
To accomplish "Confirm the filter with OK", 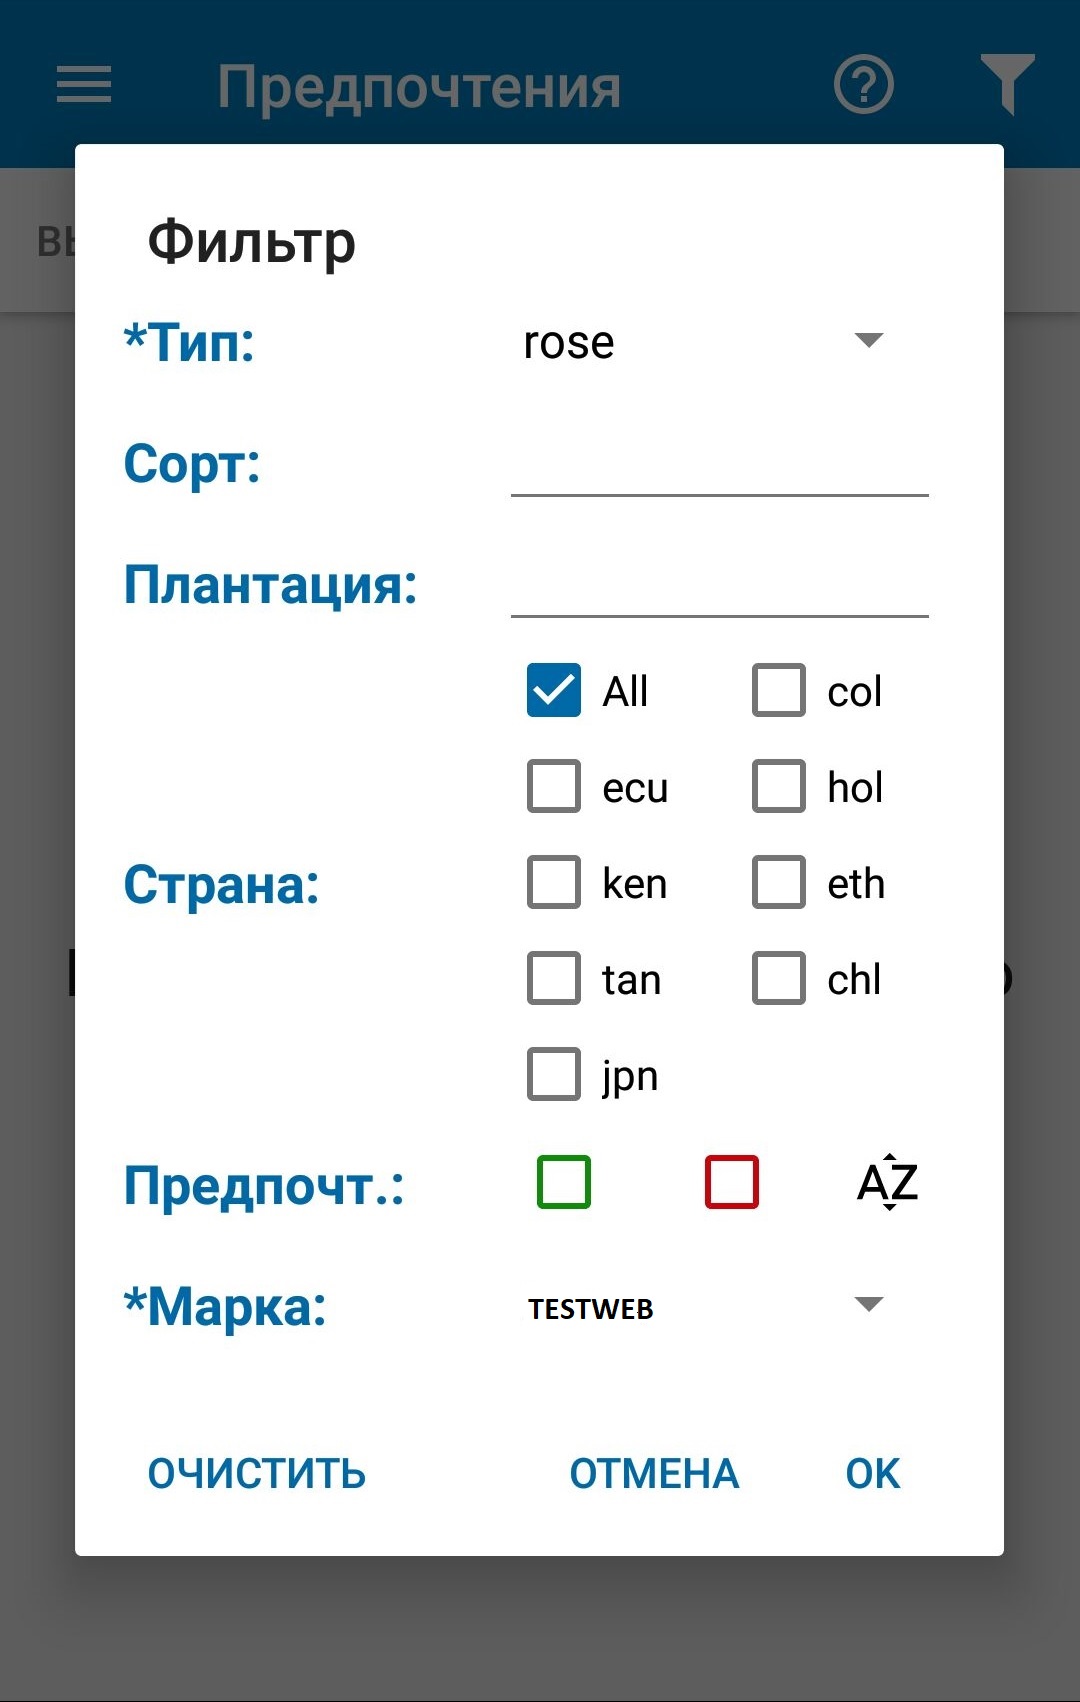I will (872, 1474).
